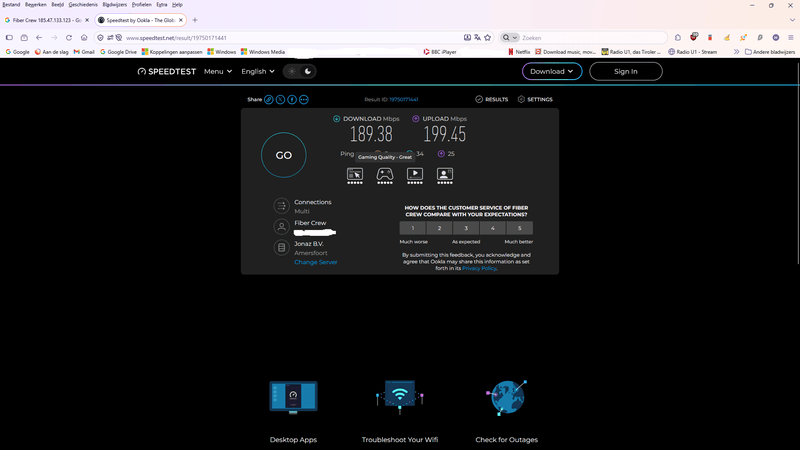Viewport: 800px width, 450px height.
Task: Click the Sign In button
Action: 626,71
